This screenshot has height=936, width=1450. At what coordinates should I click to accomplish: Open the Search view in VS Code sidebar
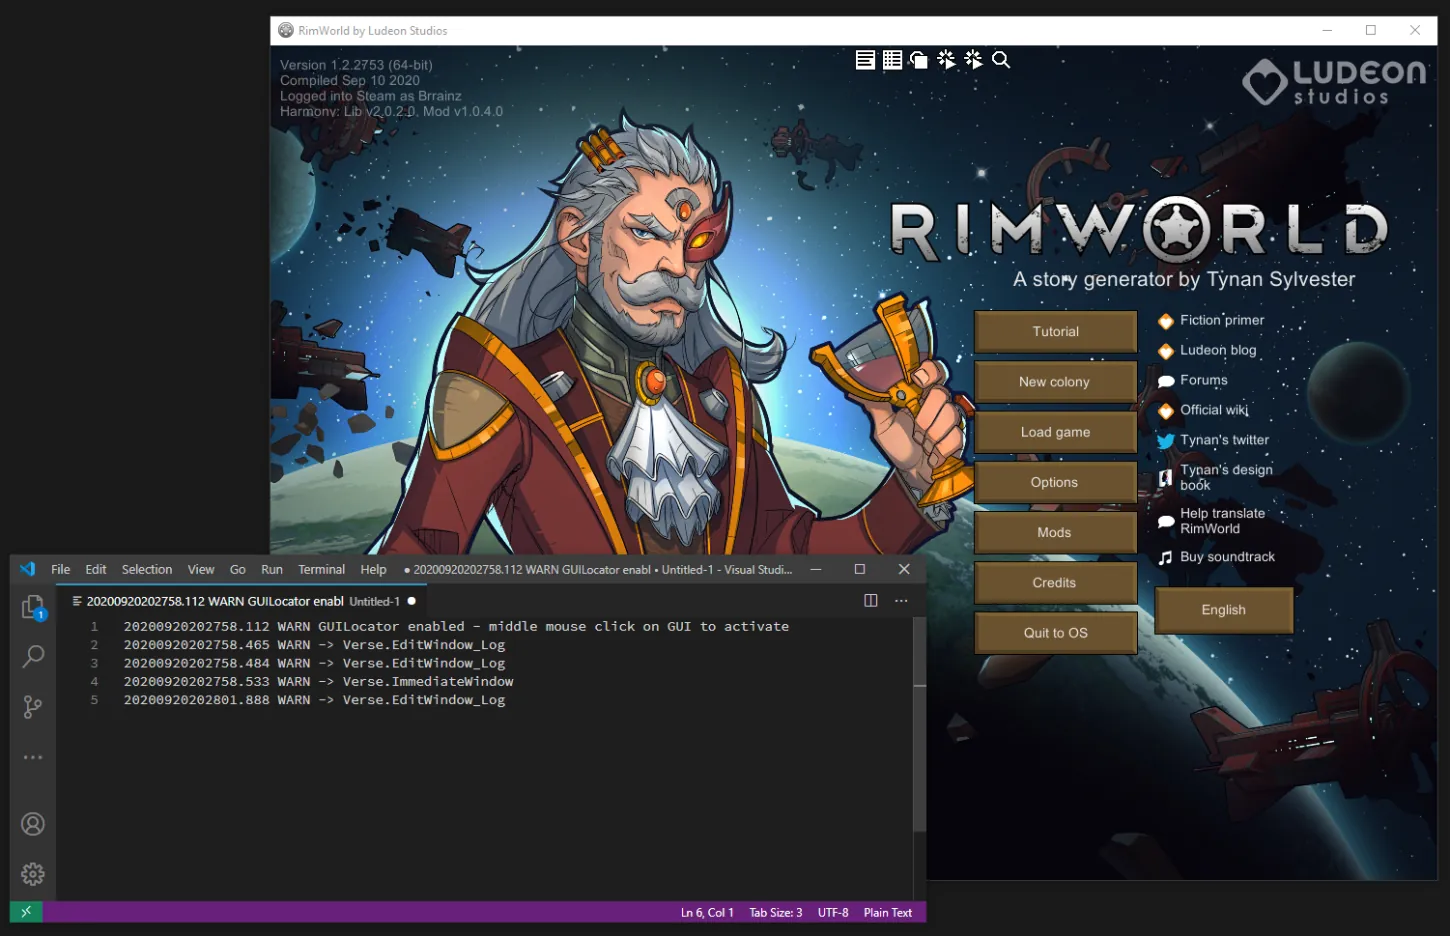point(33,657)
